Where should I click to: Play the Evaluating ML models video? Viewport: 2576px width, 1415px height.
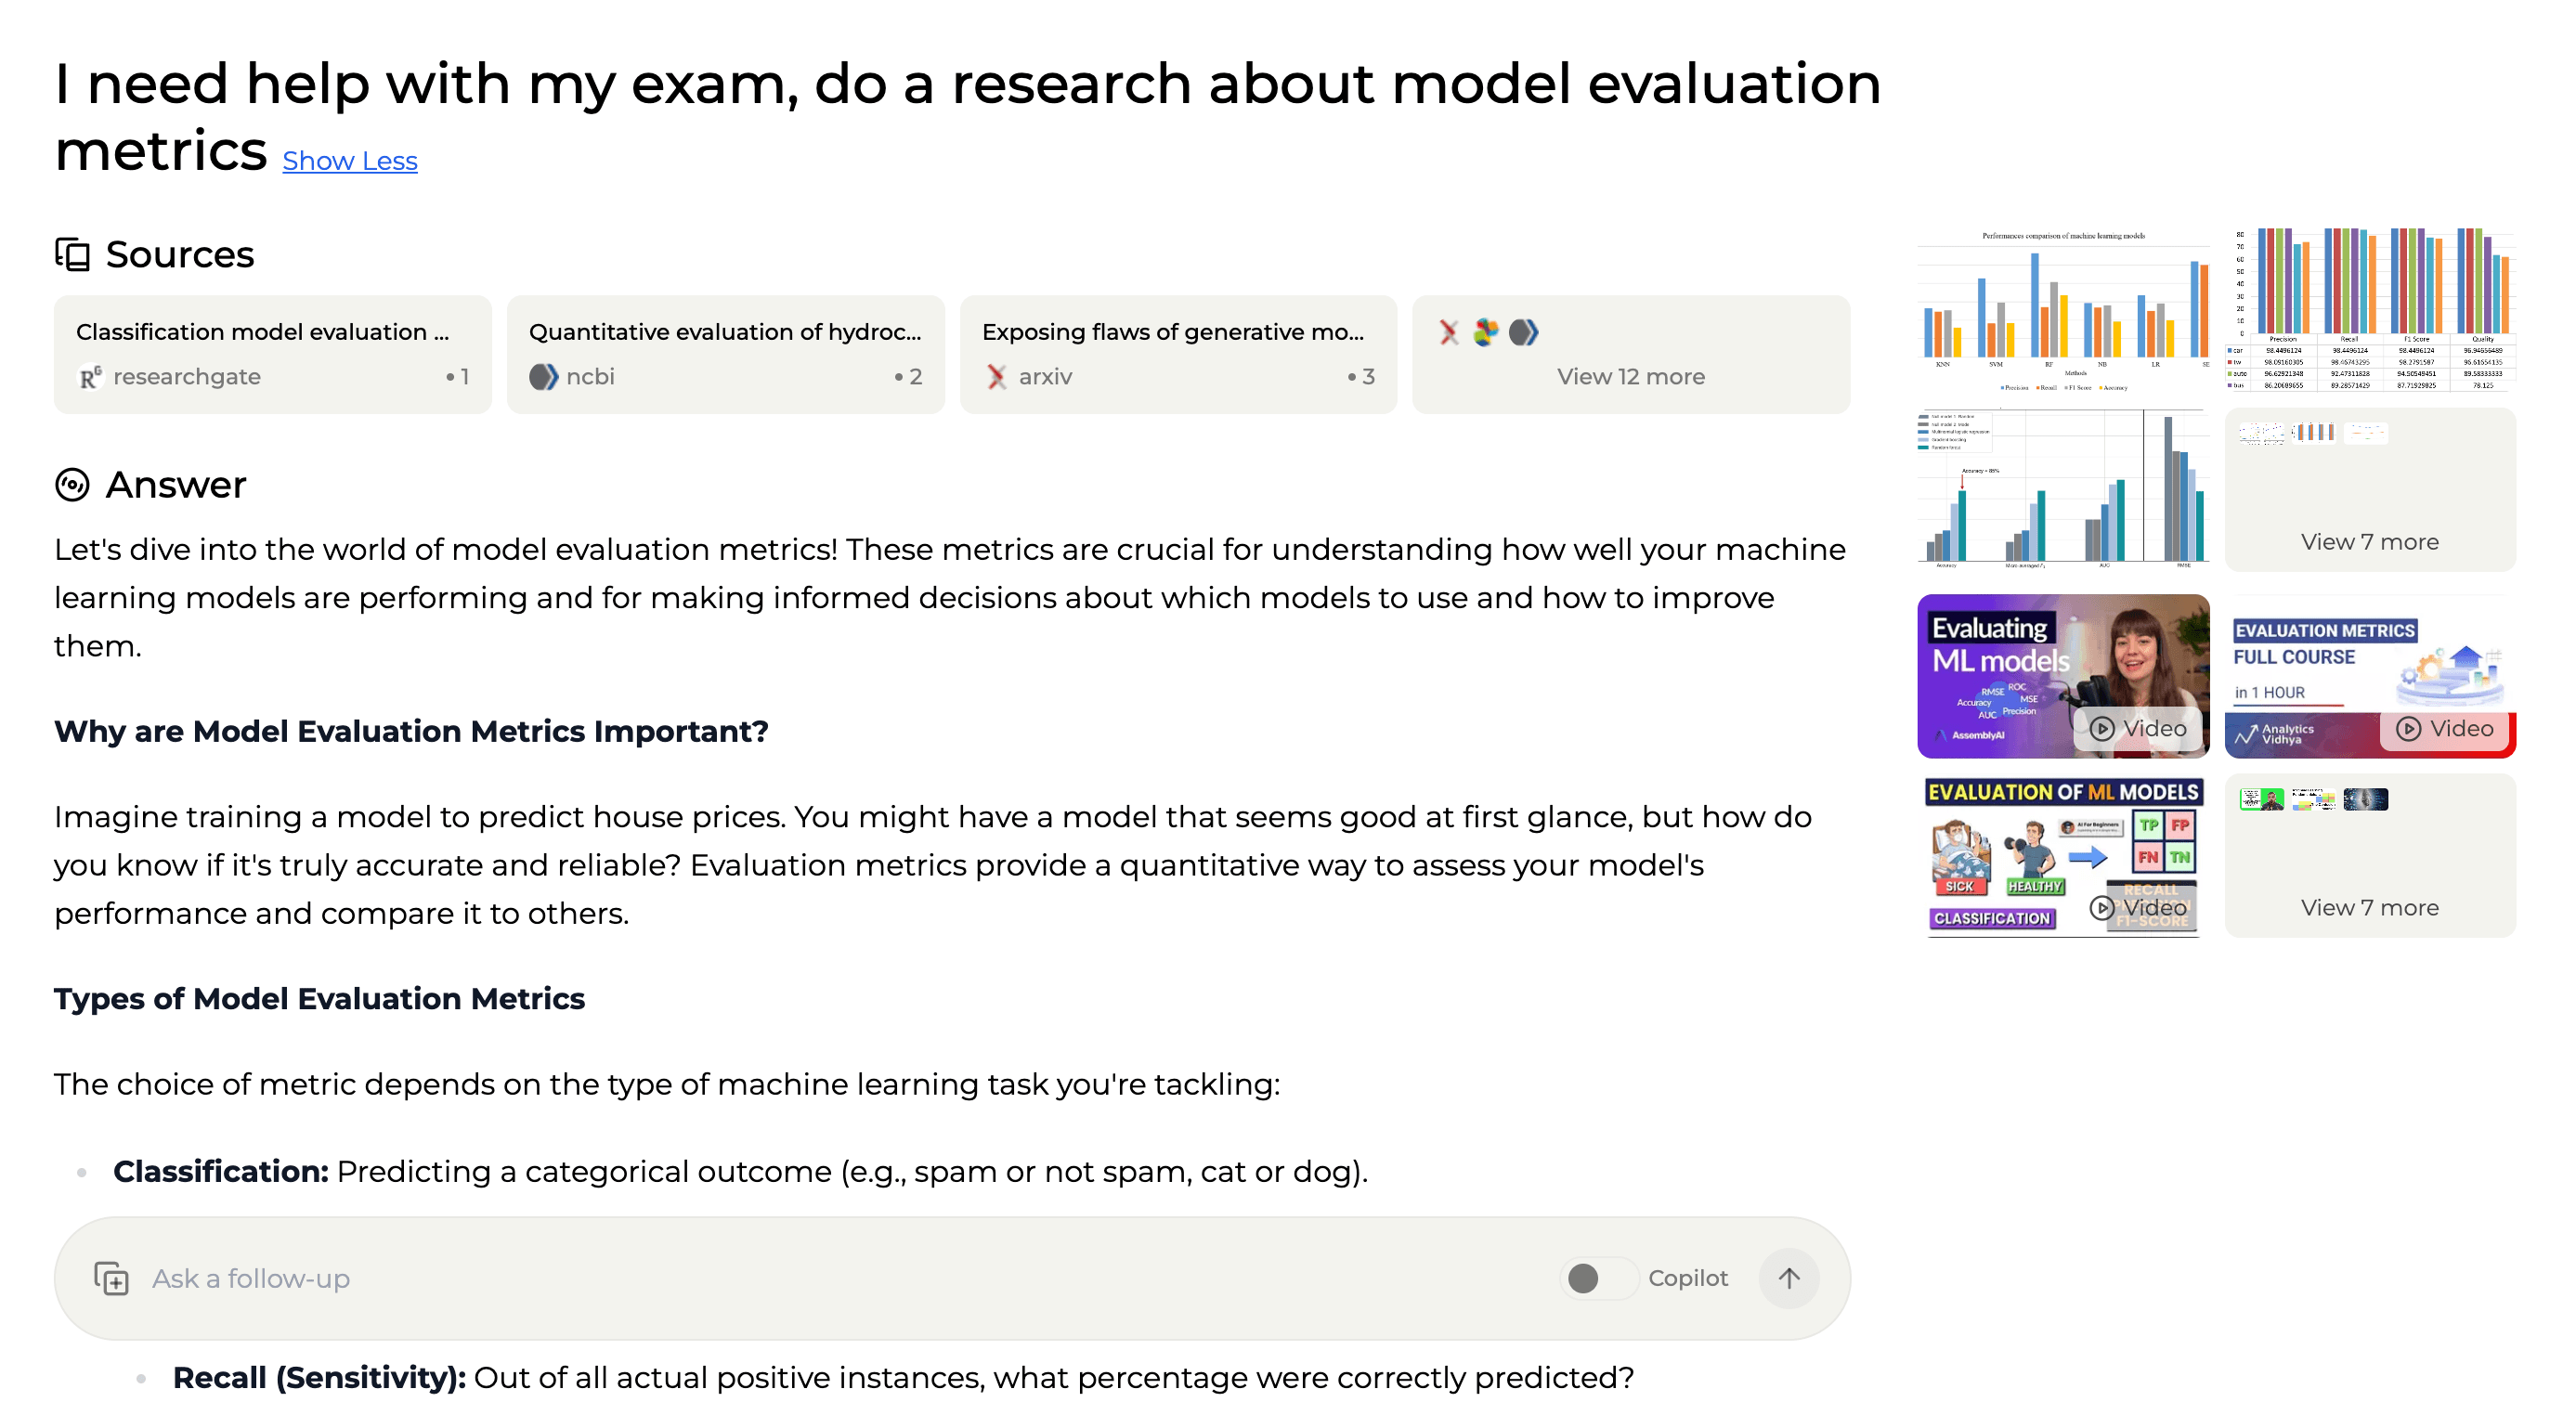[2063, 676]
